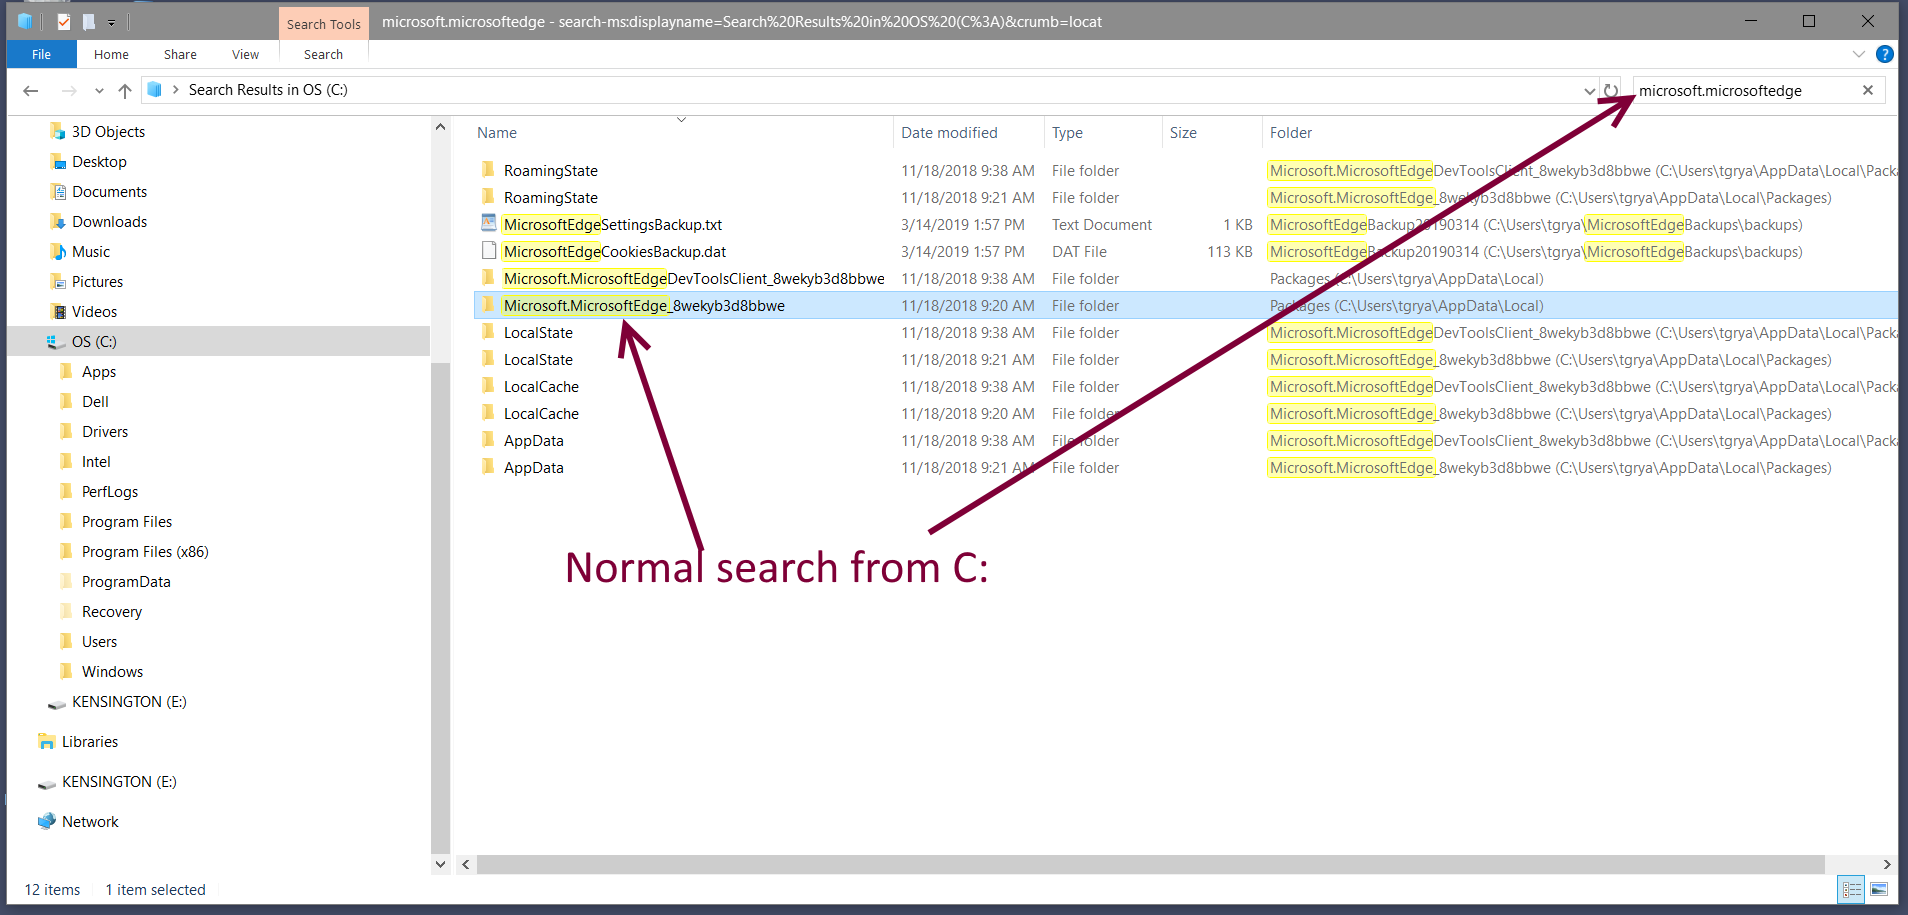The height and width of the screenshot is (915, 1908).
Task: Select MicrosoftEdgeCookiesBackup.dat file
Action: (x=615, y=252)
